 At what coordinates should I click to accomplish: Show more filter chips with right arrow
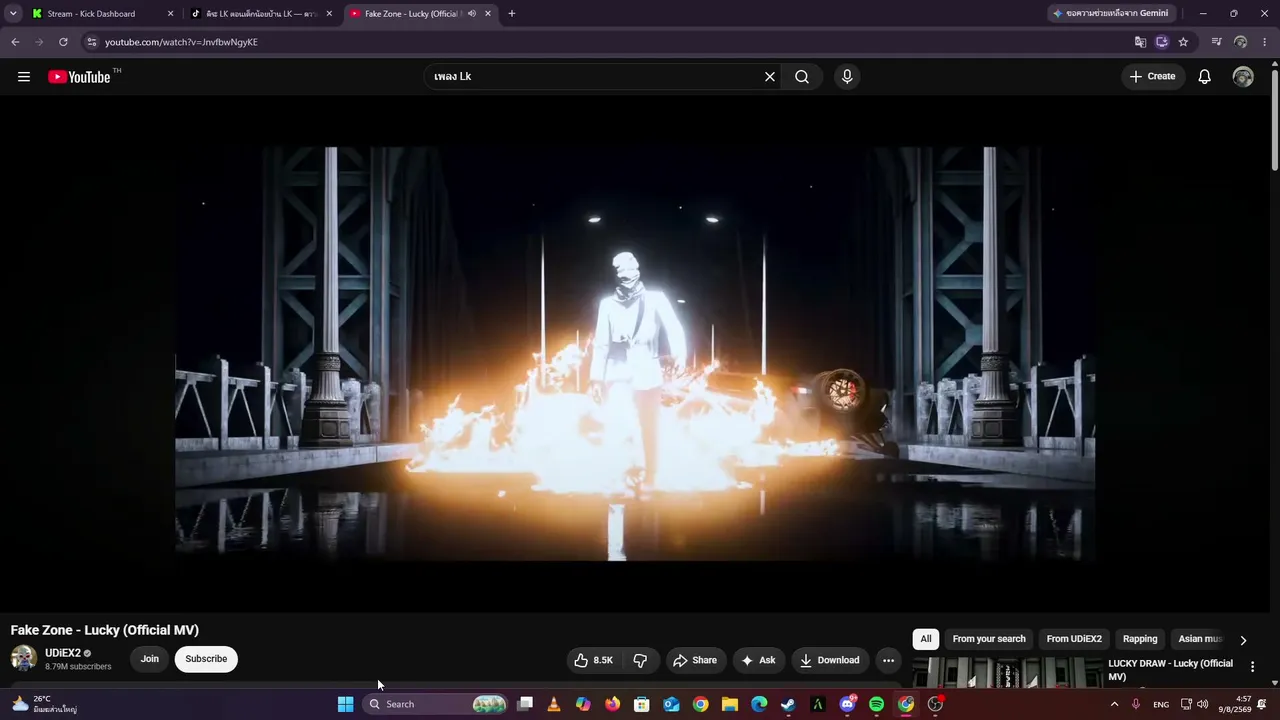[x=1243, y=640]
